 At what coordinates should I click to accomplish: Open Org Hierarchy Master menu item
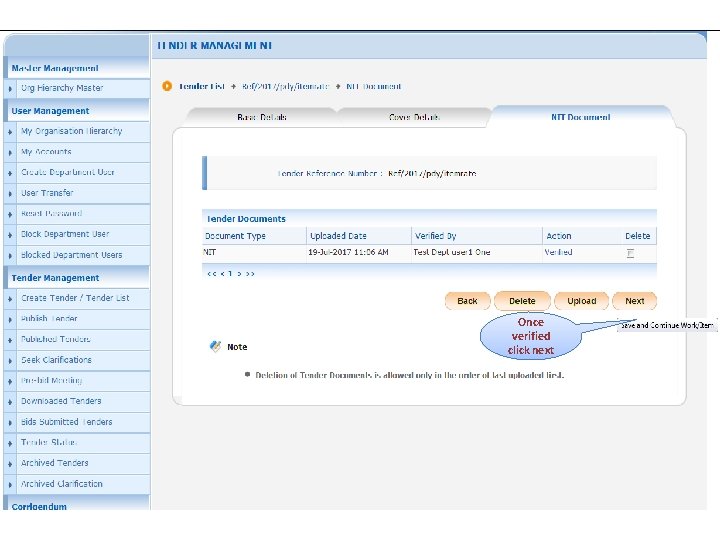point(62,88)
